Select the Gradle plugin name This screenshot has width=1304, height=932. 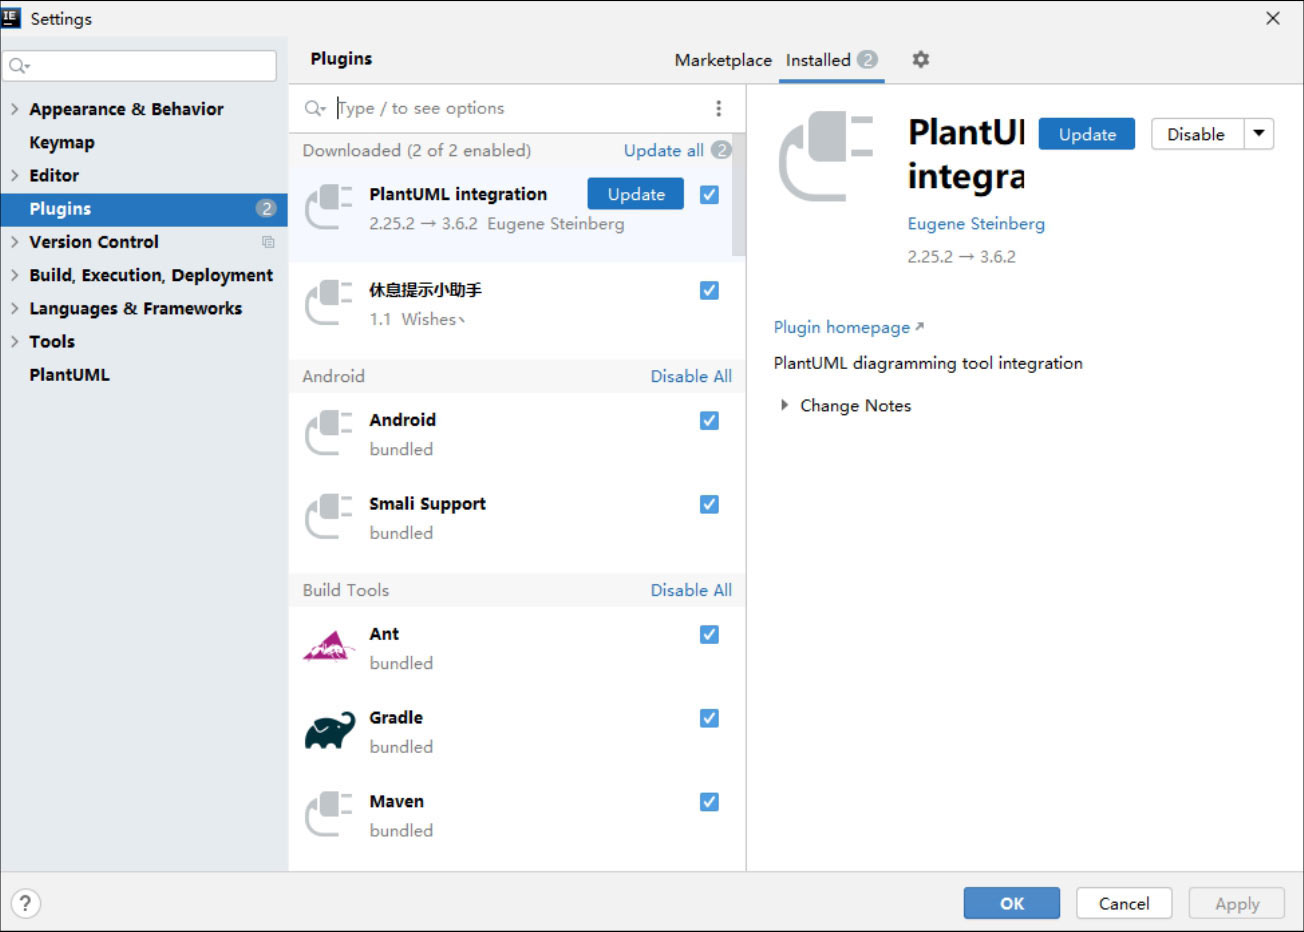tap(396, 718)
